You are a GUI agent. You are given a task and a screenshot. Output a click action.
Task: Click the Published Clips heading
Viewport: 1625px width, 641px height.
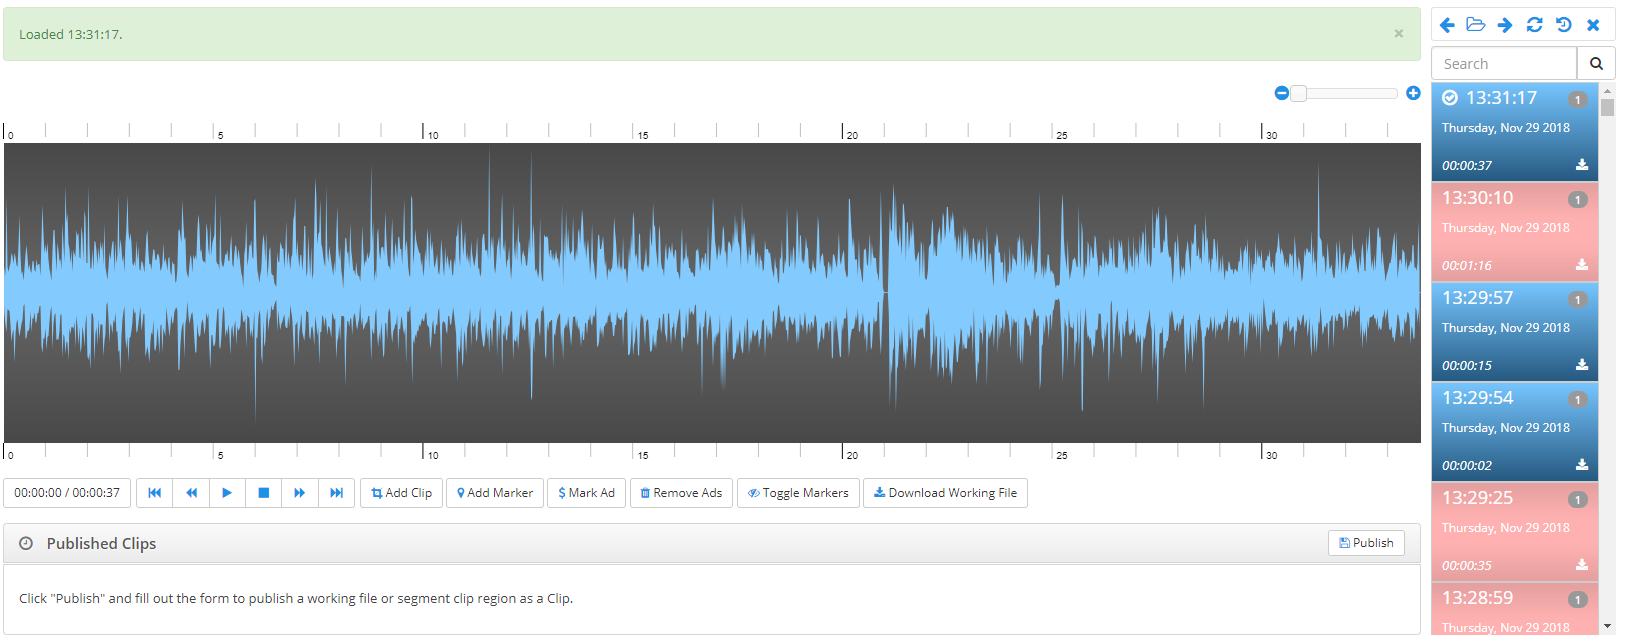point(101,544)
